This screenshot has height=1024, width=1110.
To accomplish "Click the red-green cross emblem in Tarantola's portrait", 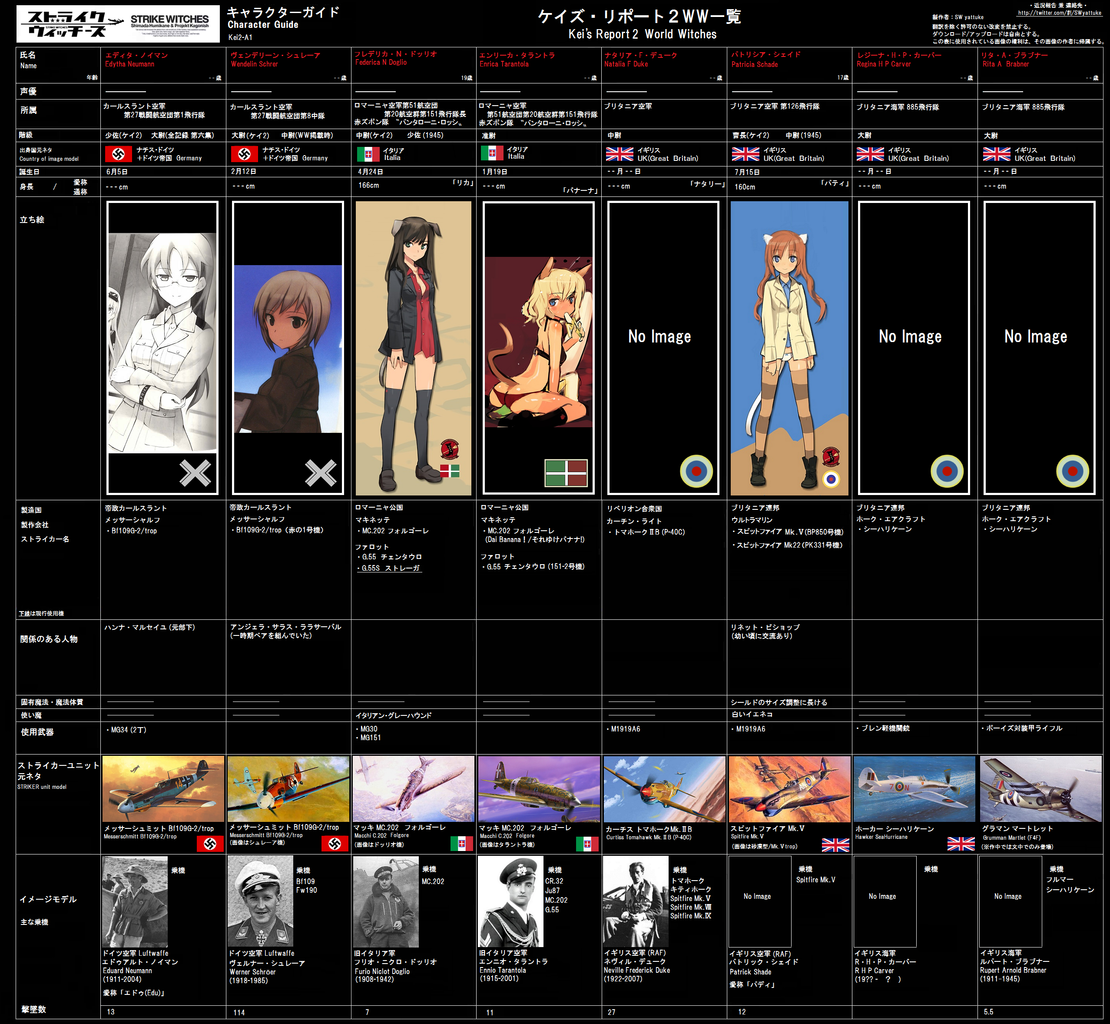I will 566,473.
